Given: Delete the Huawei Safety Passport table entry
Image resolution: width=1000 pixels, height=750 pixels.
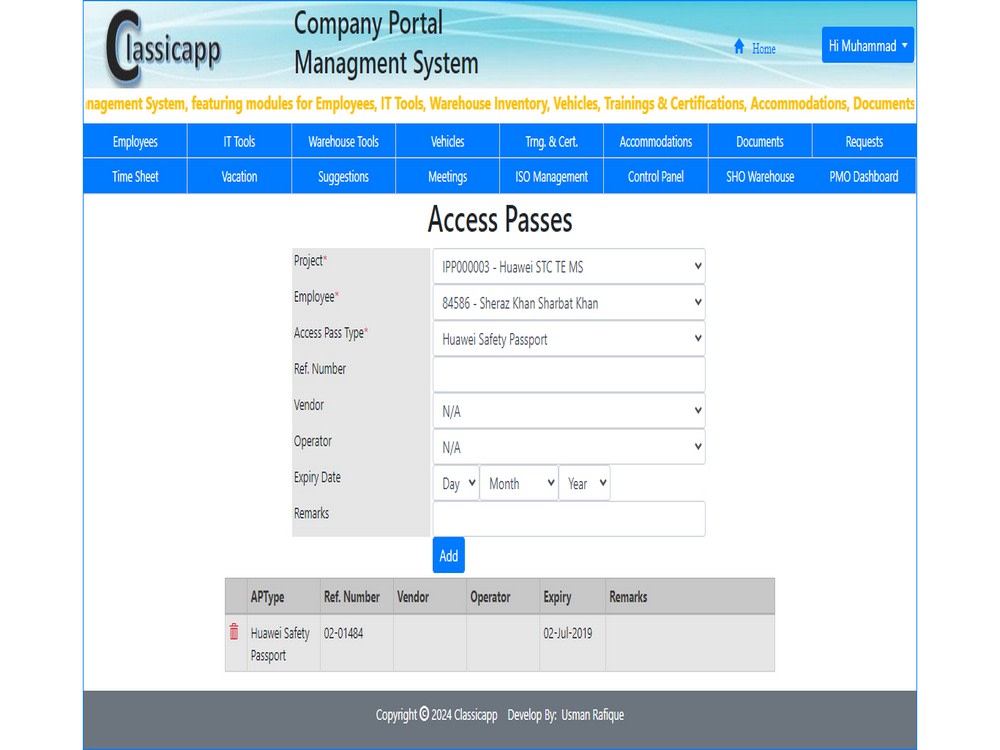Looking at the screenshot, I should pos(233,632).
